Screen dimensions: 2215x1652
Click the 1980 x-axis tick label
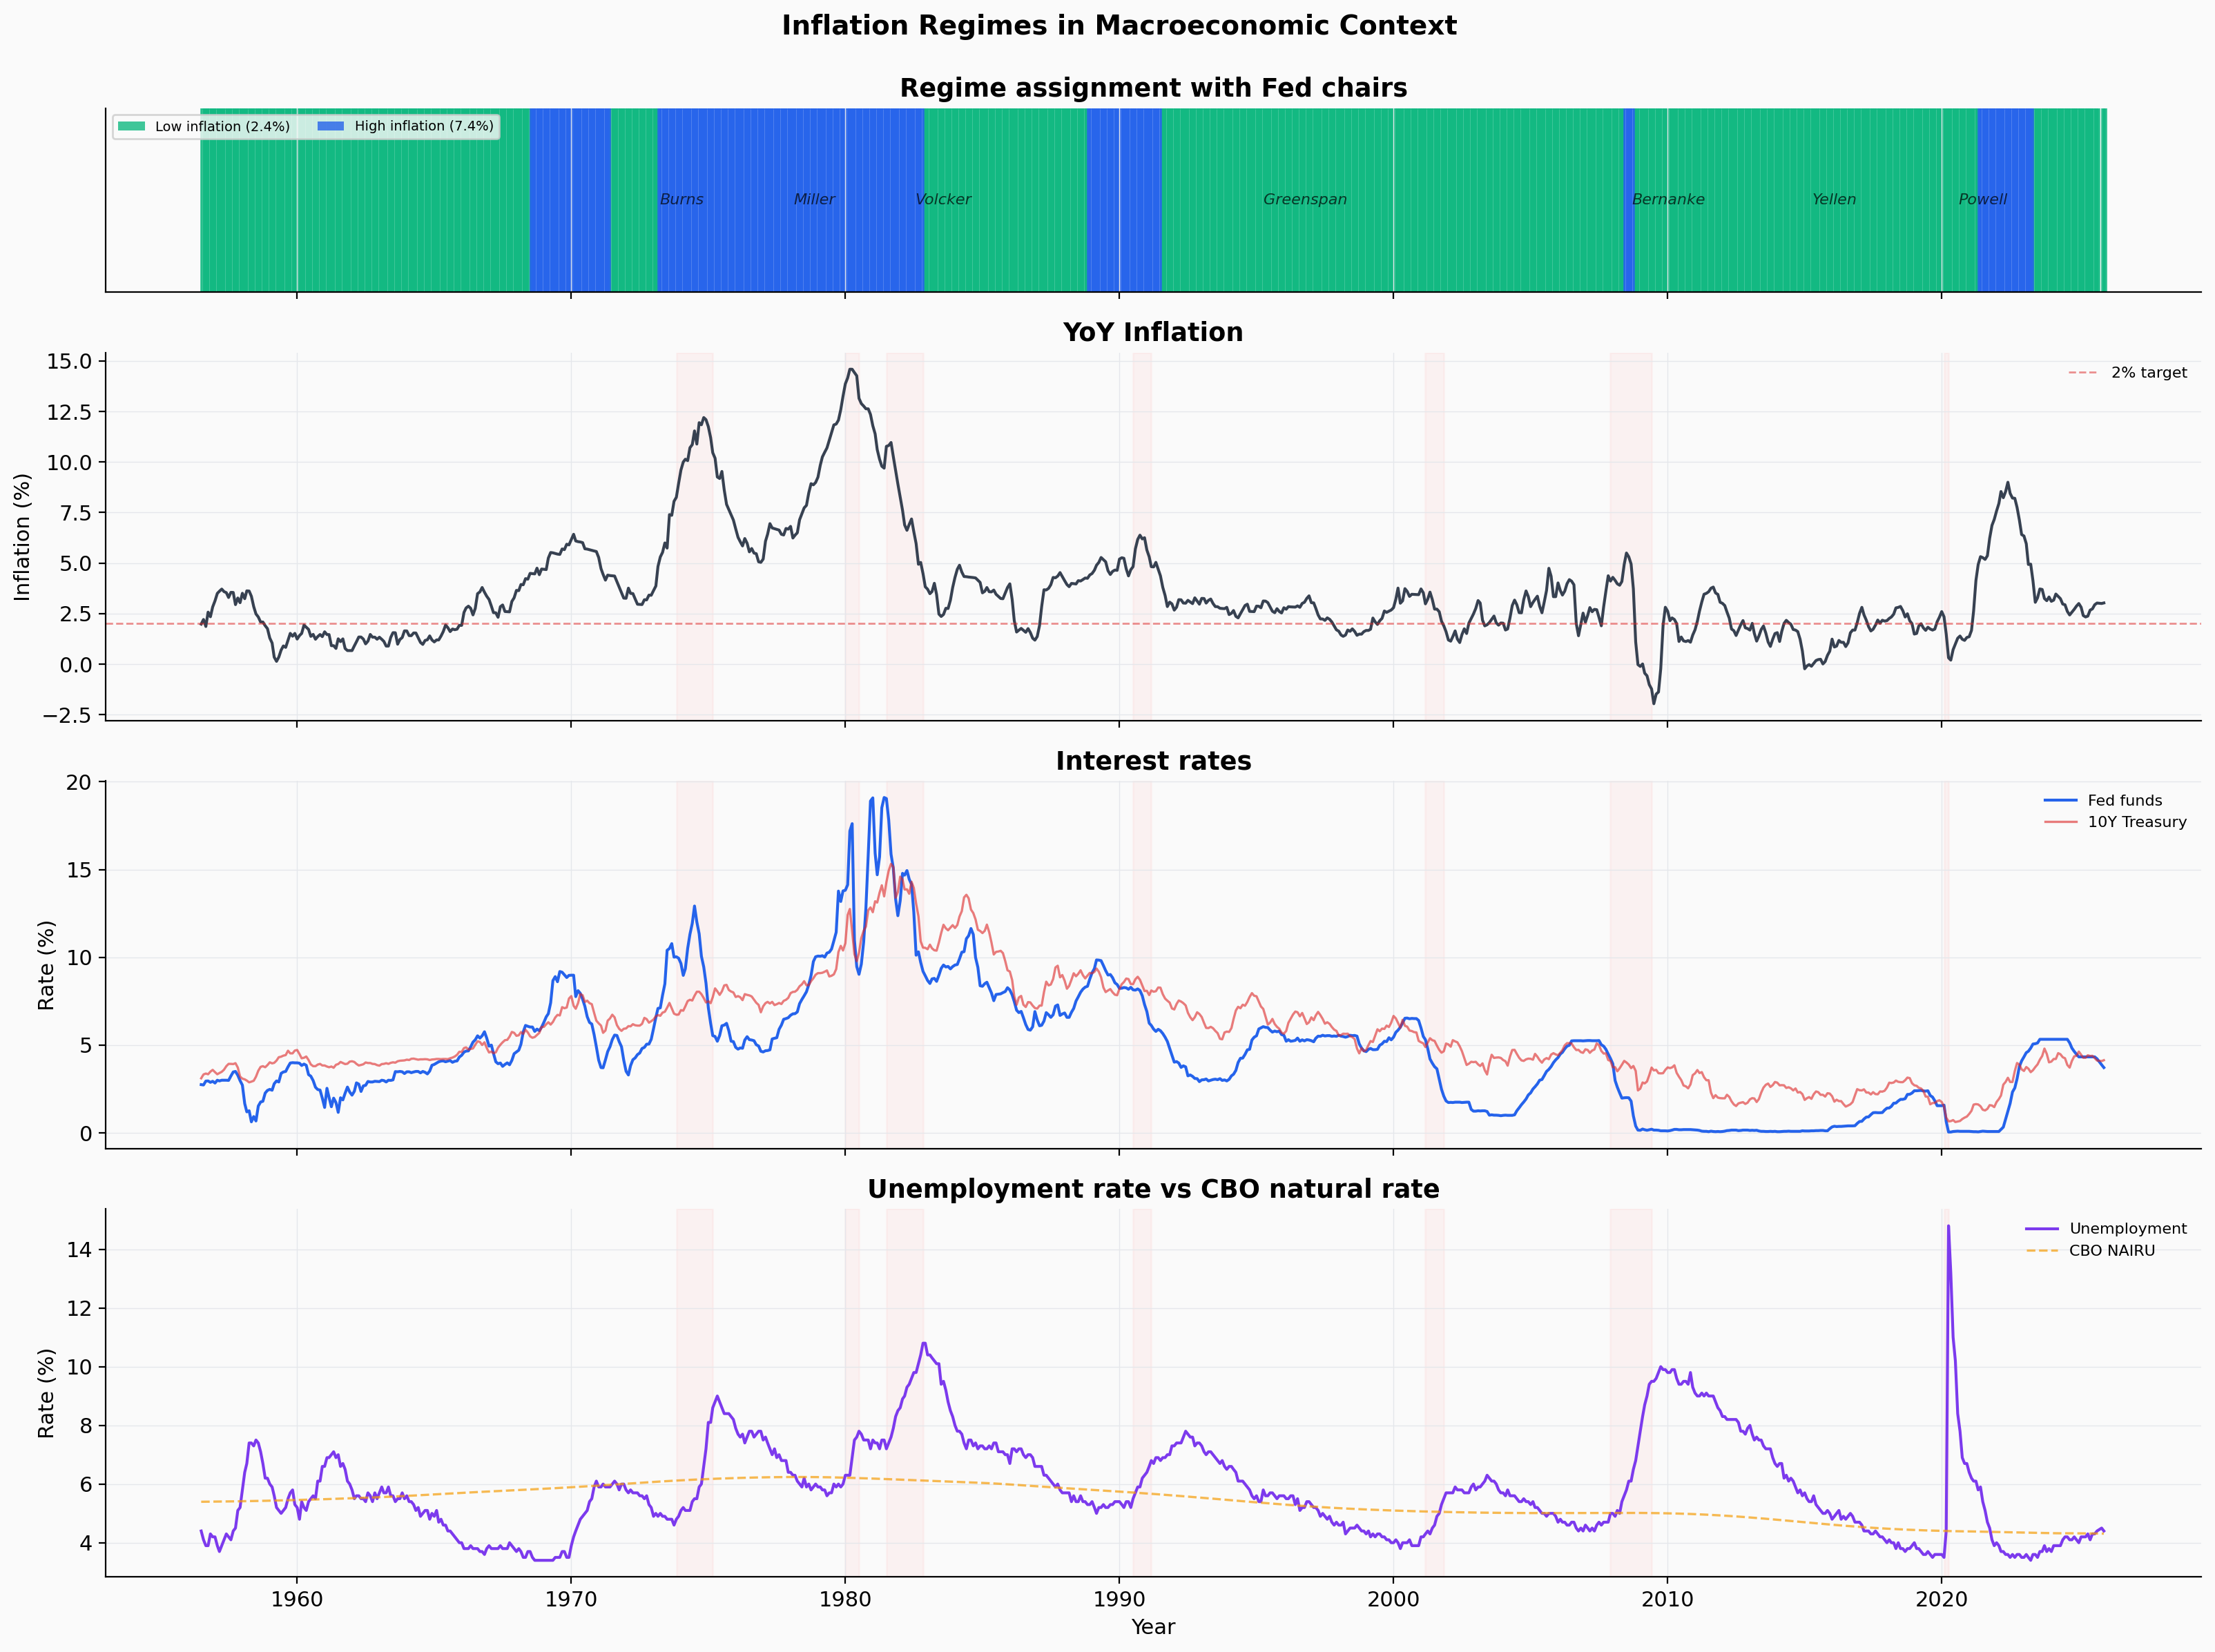point(845,1599)
